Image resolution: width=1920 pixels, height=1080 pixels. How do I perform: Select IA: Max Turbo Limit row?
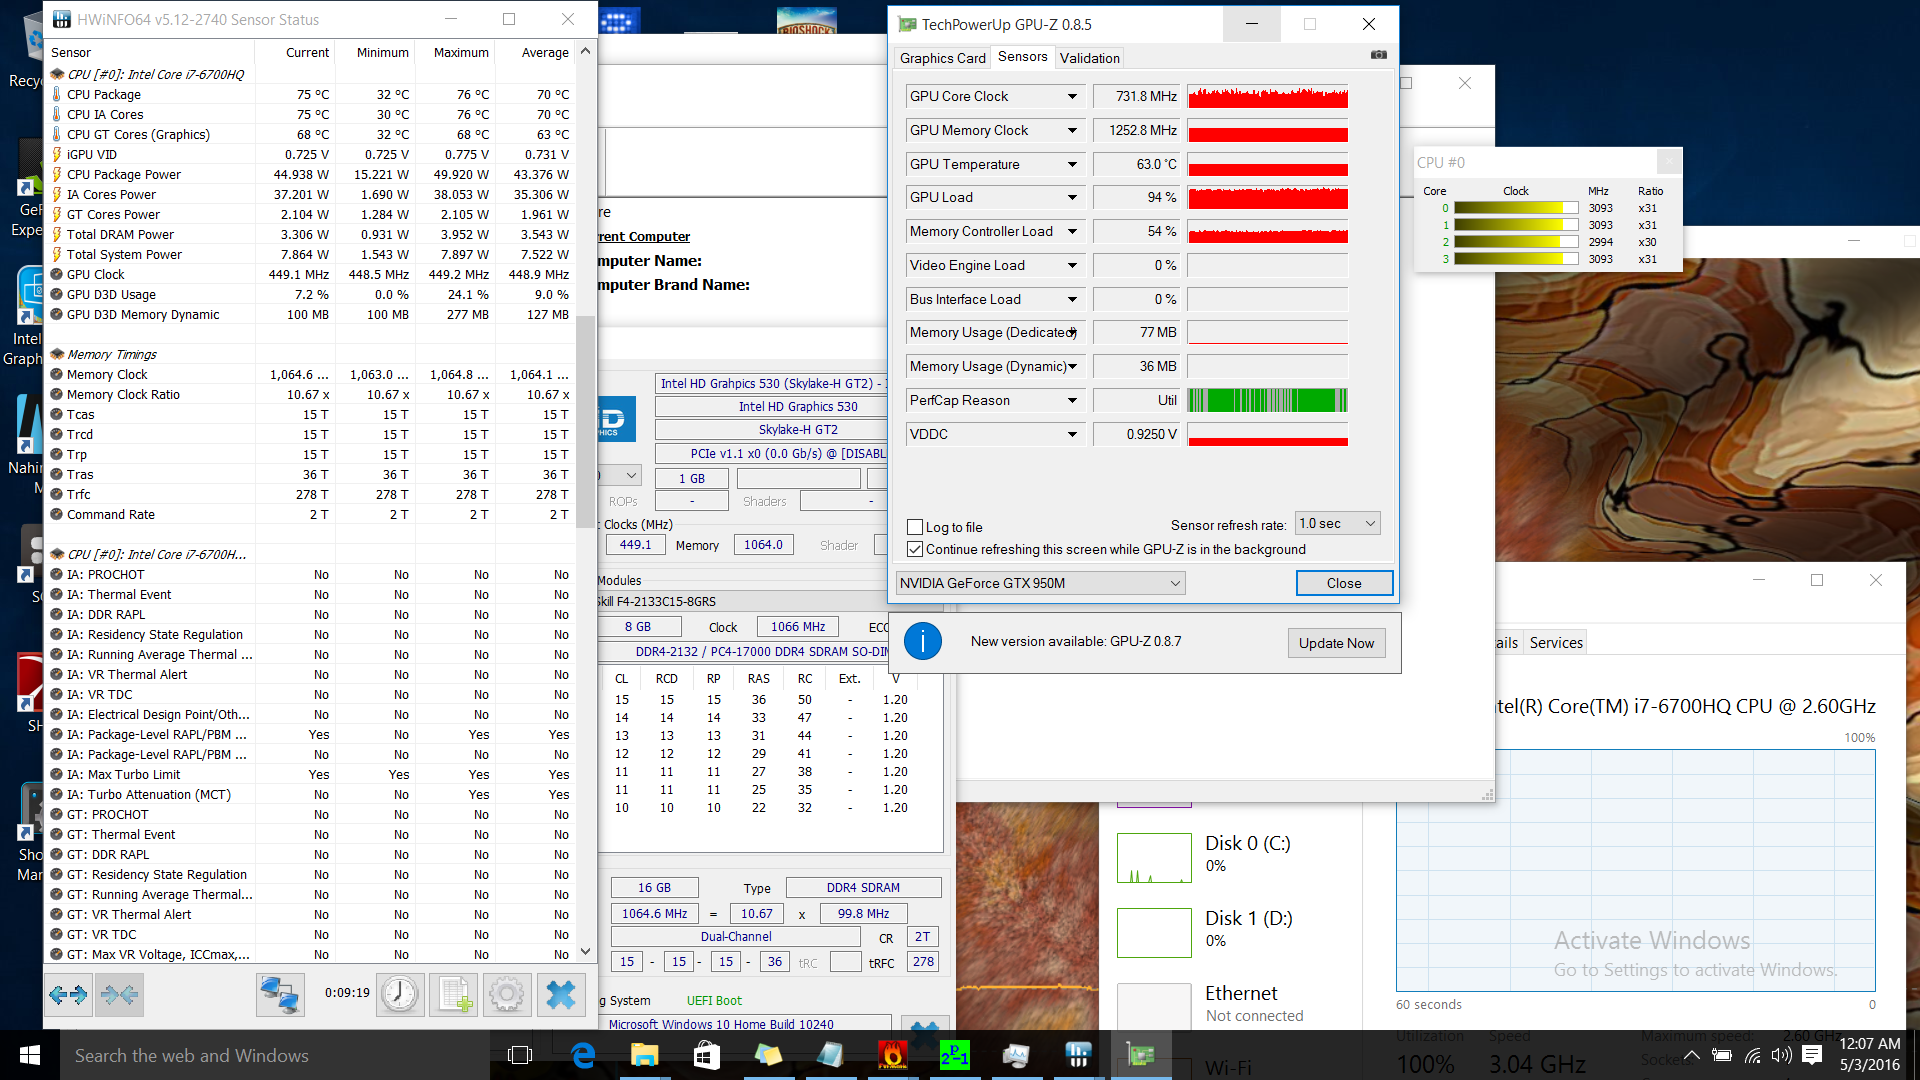coord(313,774)
